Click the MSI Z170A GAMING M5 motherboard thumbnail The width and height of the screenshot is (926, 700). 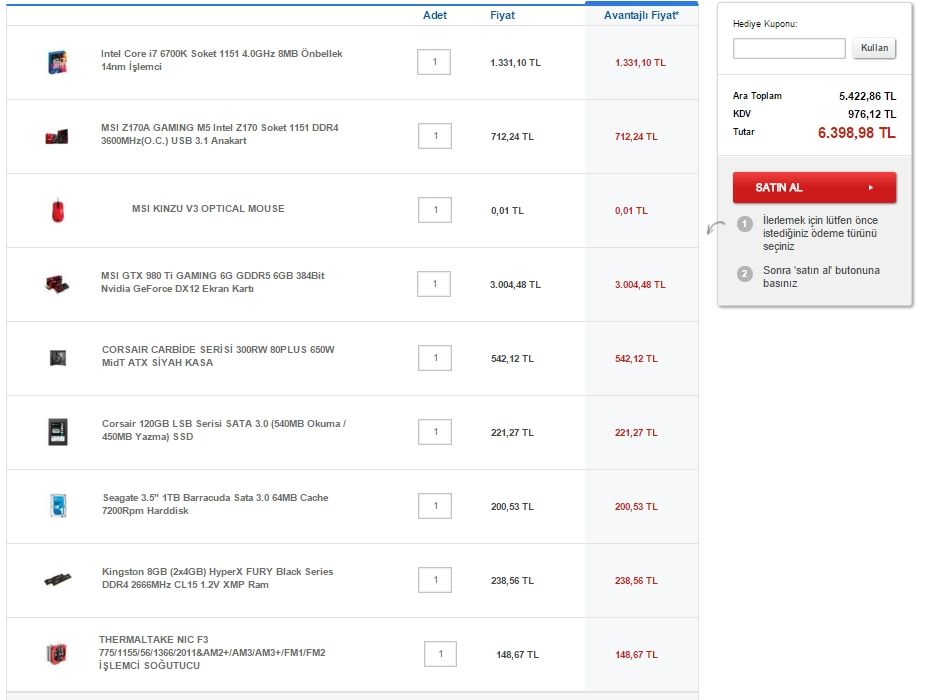(57, 136)
